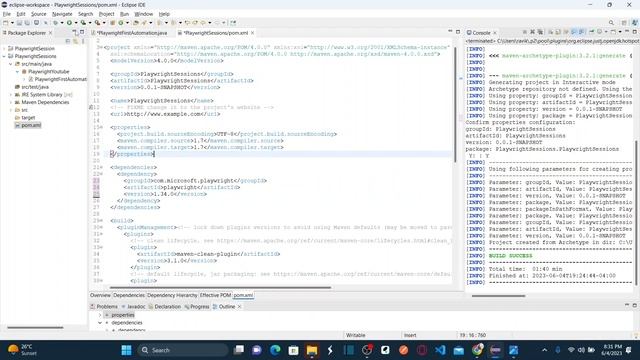Close the pom.xml editor tab
The height and width of the screenshot is (360, 640).
tap(253, 33)
